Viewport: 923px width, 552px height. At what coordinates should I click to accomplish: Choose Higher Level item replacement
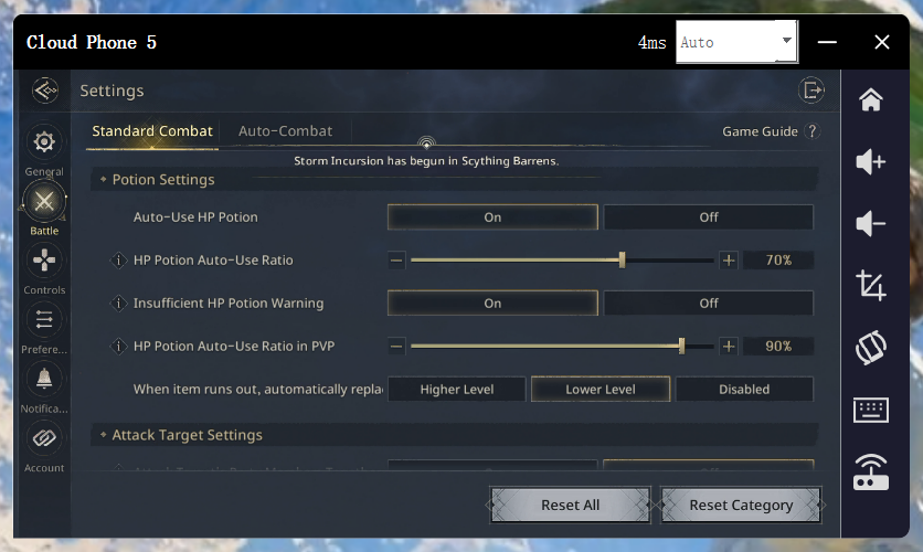tap(457, 389)
